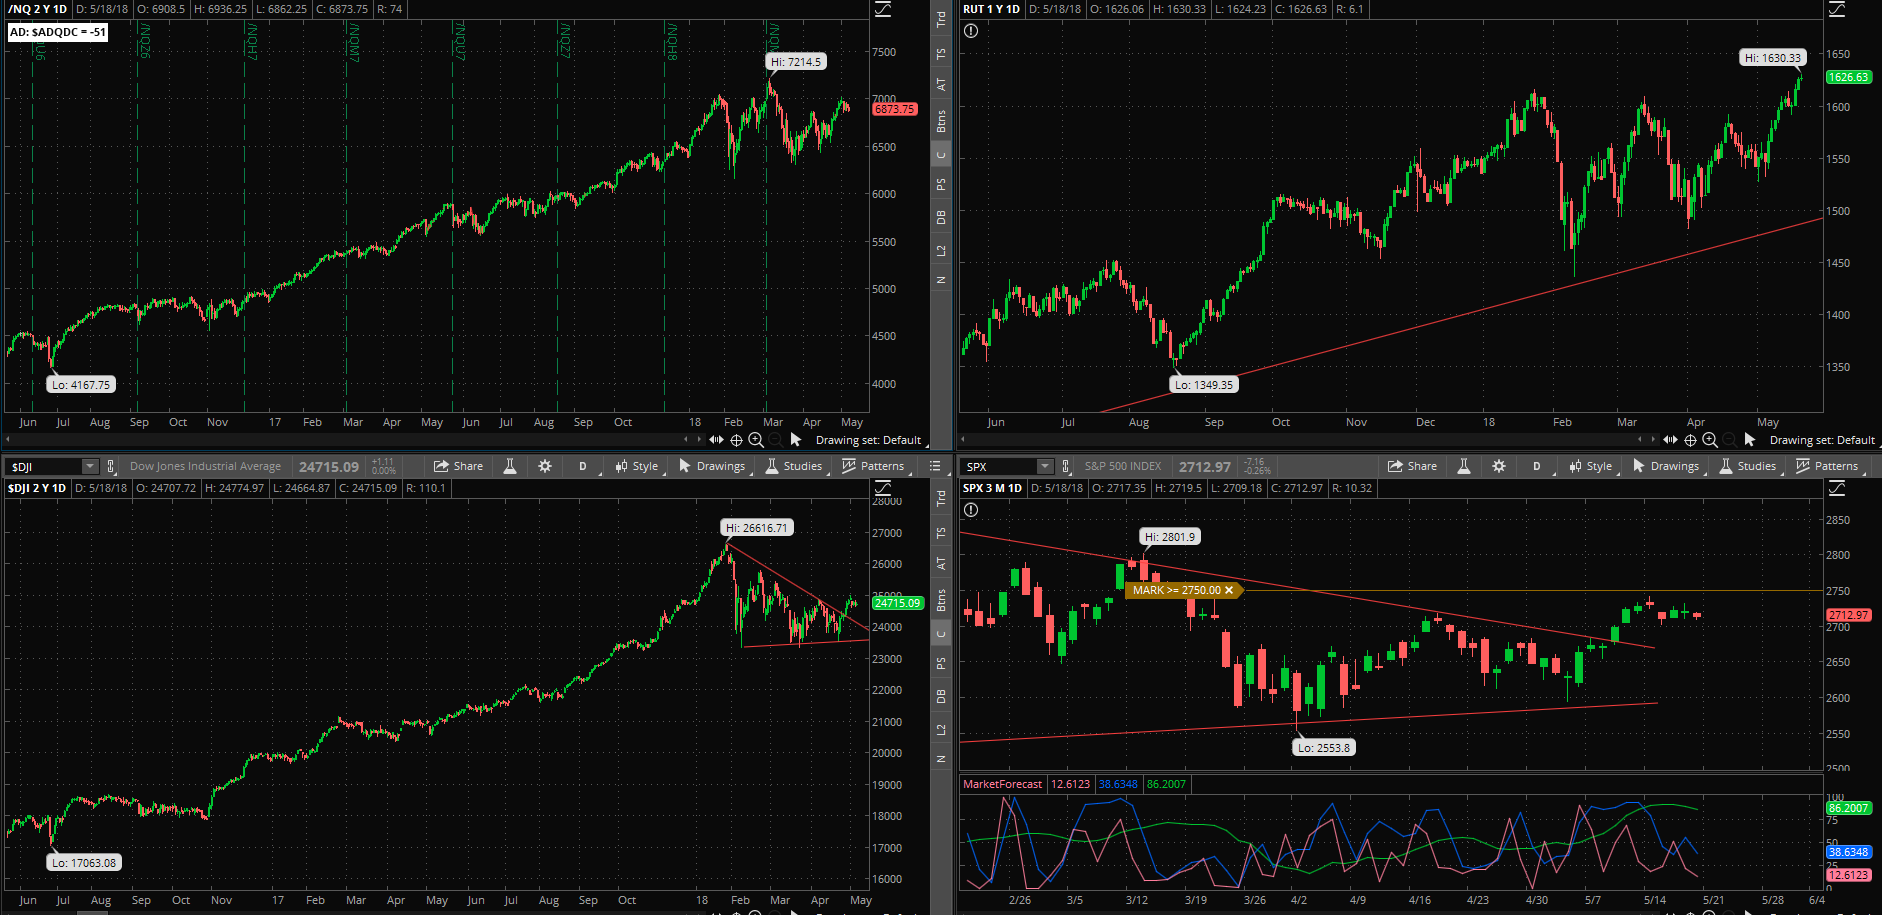Image resolution: width=1882 pixels, height=915 pixels.
Task: Click the alert info icon on RUT chart
Action: pos(971,31)
